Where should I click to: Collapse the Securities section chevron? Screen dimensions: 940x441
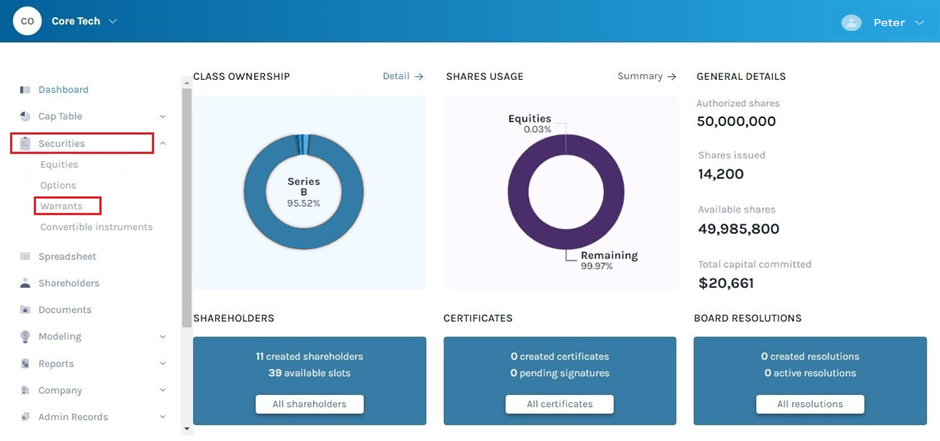[x=162, y=144]
